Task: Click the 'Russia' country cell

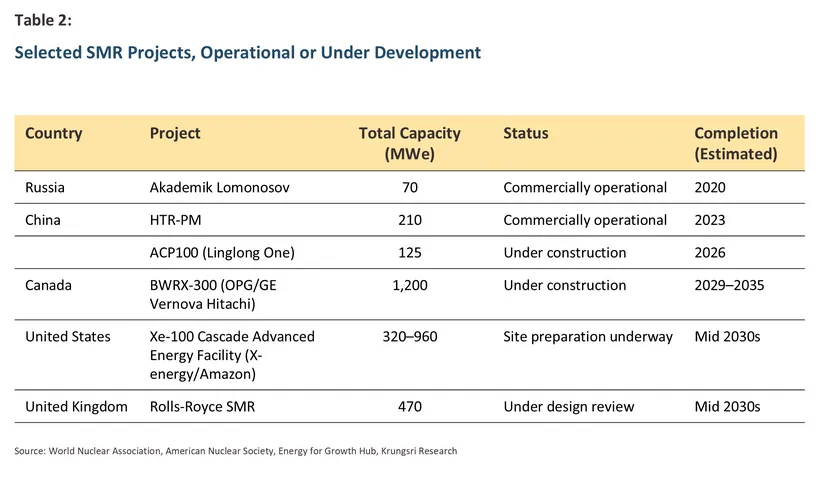Action: (48, 187)
